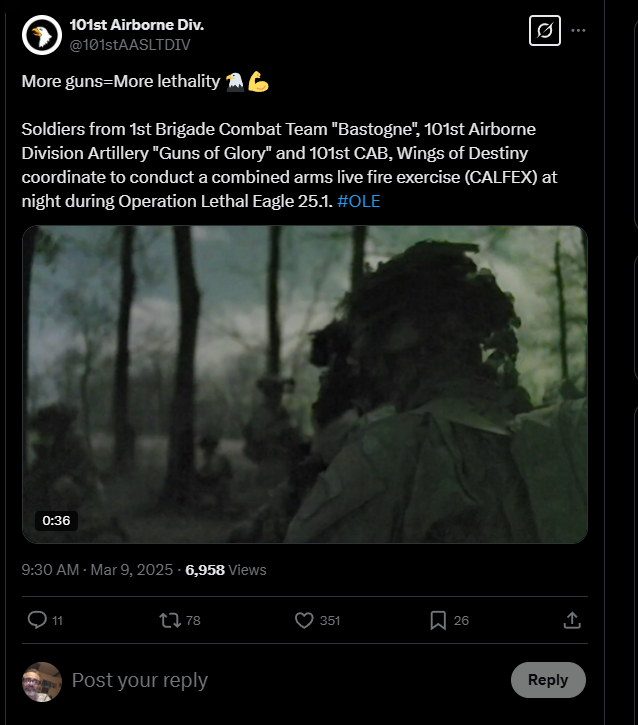
Task: Click the 0:36 video duration badge
Action: pos(56,521)
